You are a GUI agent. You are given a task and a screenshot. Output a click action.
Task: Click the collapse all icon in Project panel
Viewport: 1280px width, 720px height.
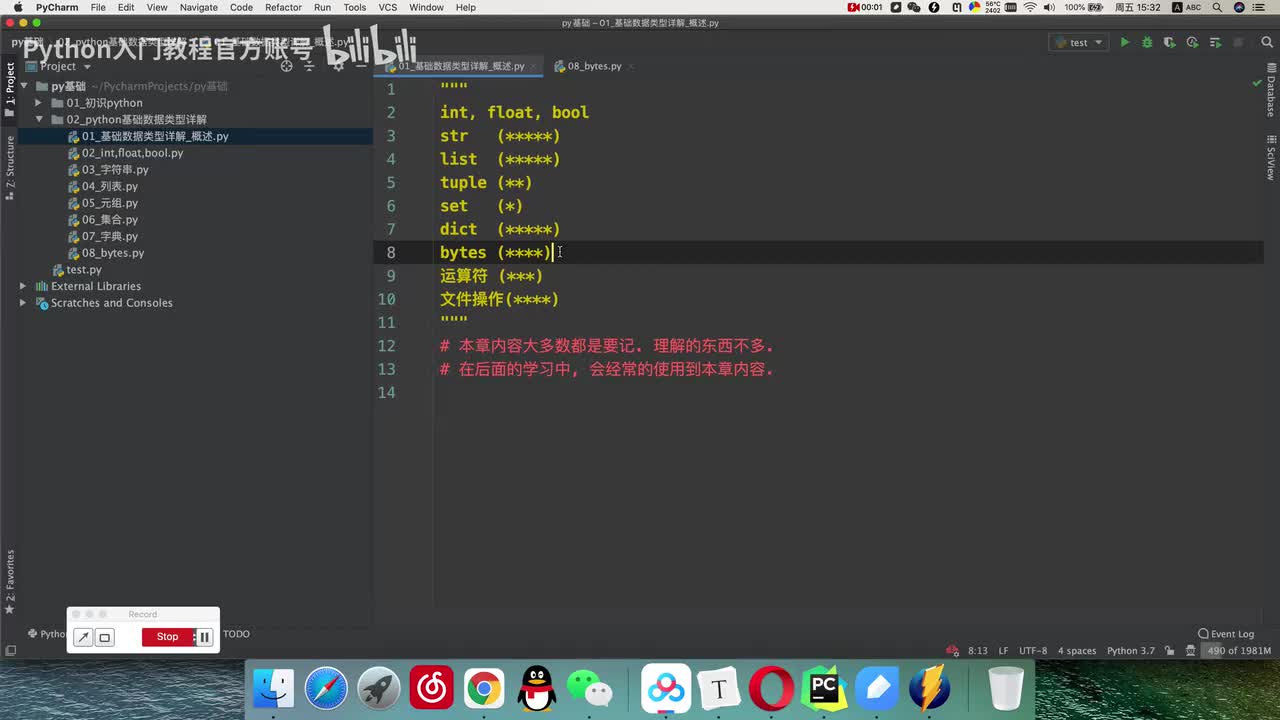pos(308,66)
